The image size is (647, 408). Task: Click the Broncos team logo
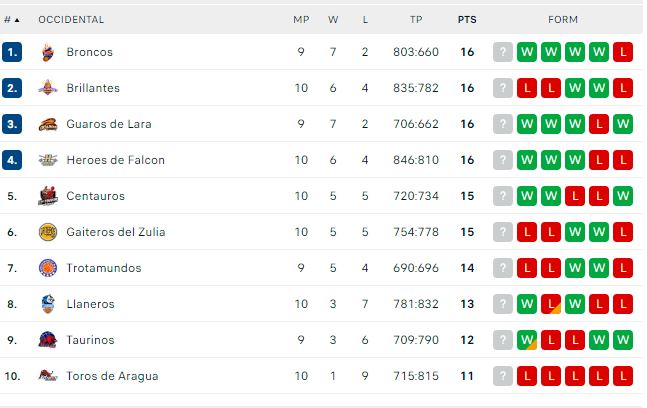48,52
